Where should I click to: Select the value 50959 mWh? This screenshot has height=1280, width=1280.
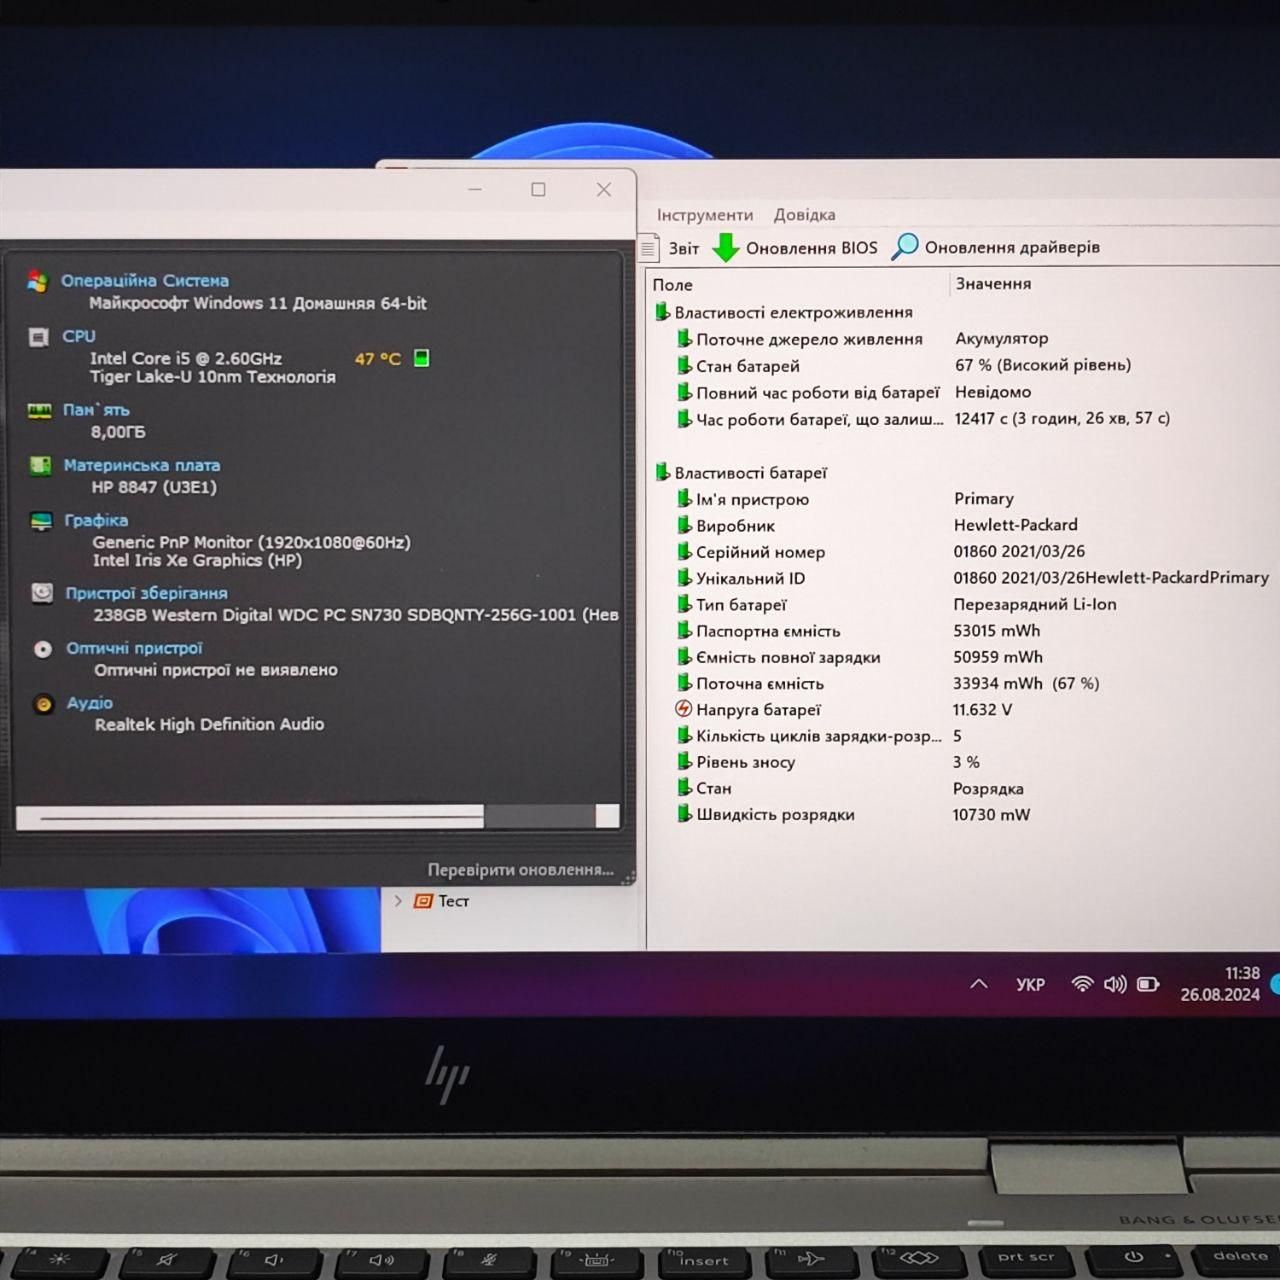click(x=998, y=657)
